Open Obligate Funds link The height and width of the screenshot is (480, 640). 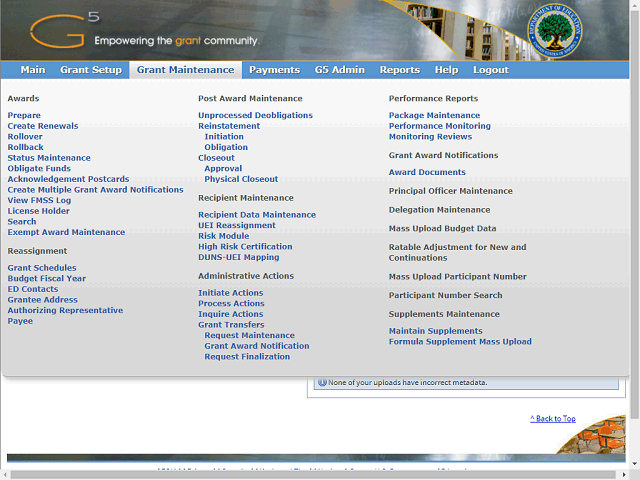(39, 168)
